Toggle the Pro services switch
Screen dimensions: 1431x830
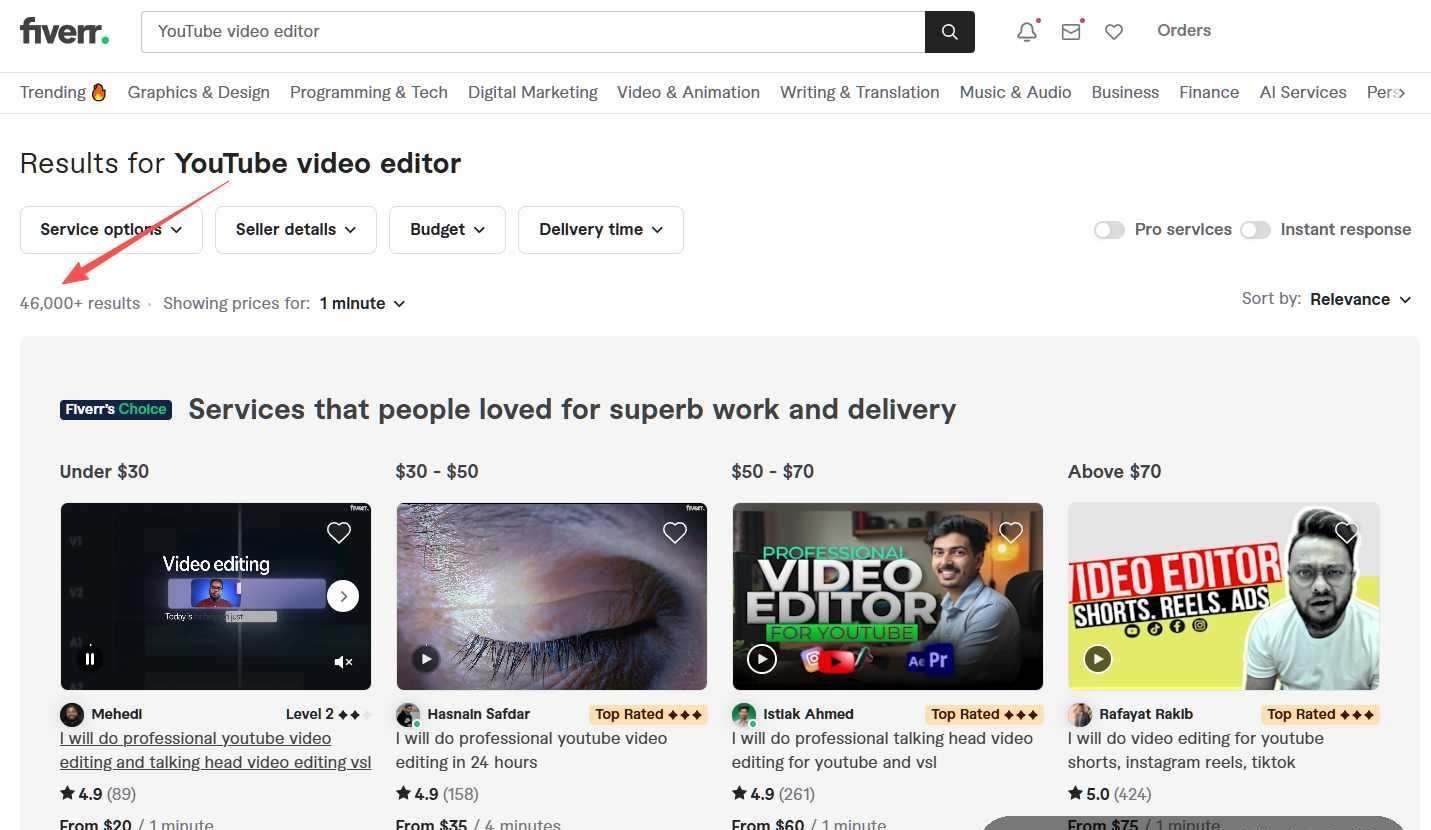(x=1109, y=230)
